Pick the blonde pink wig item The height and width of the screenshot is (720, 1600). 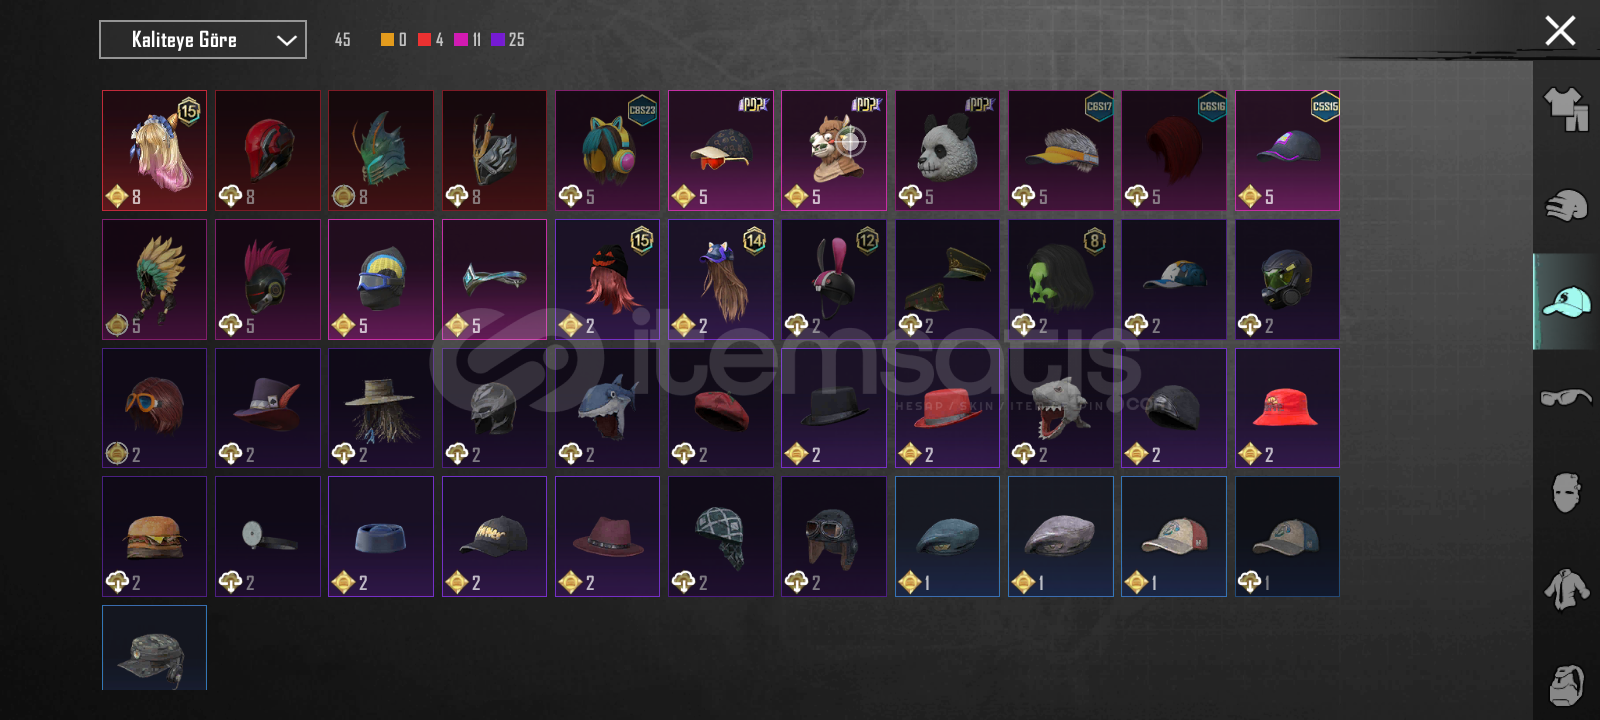tap(154, 151)
